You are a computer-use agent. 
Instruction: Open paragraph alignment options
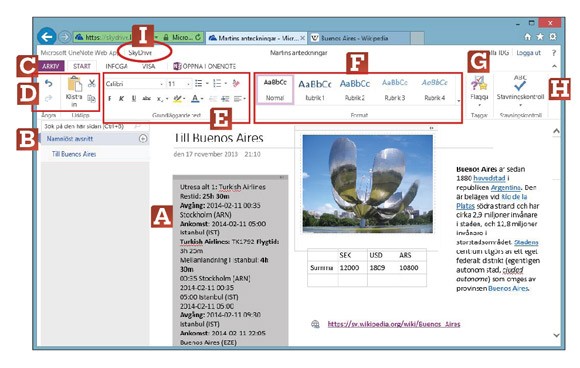click(x=240, y=99)
